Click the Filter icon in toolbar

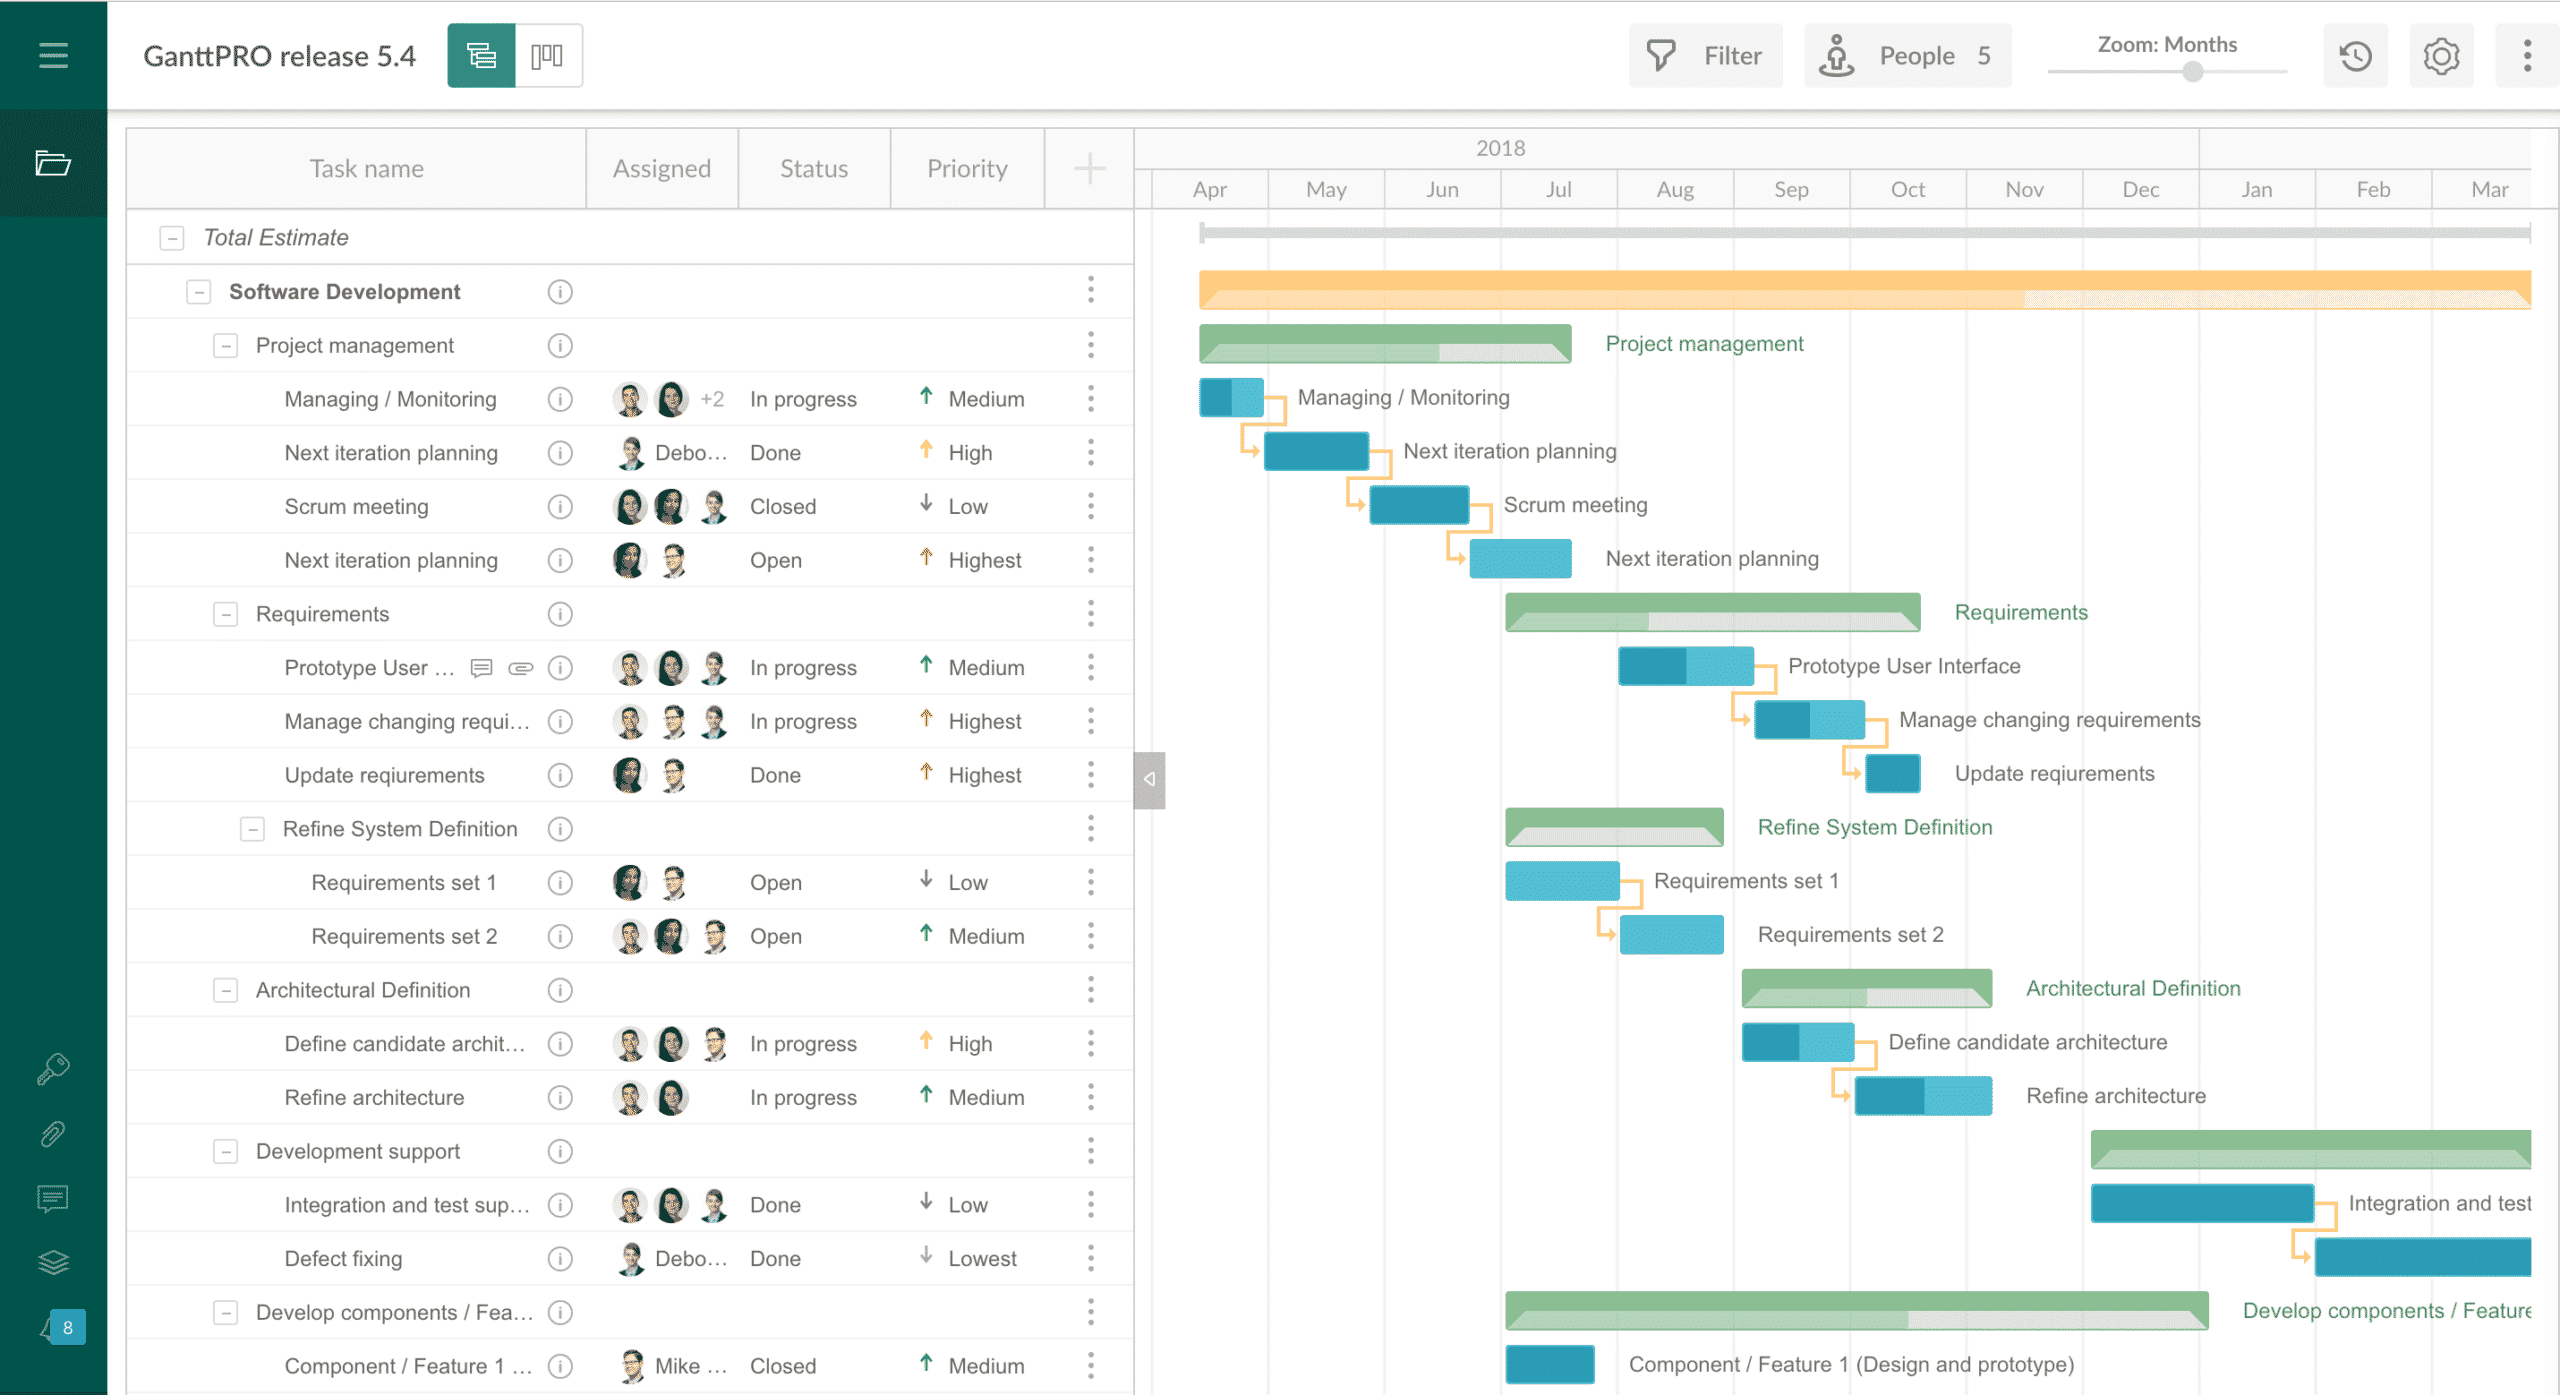pos(1659,55)
